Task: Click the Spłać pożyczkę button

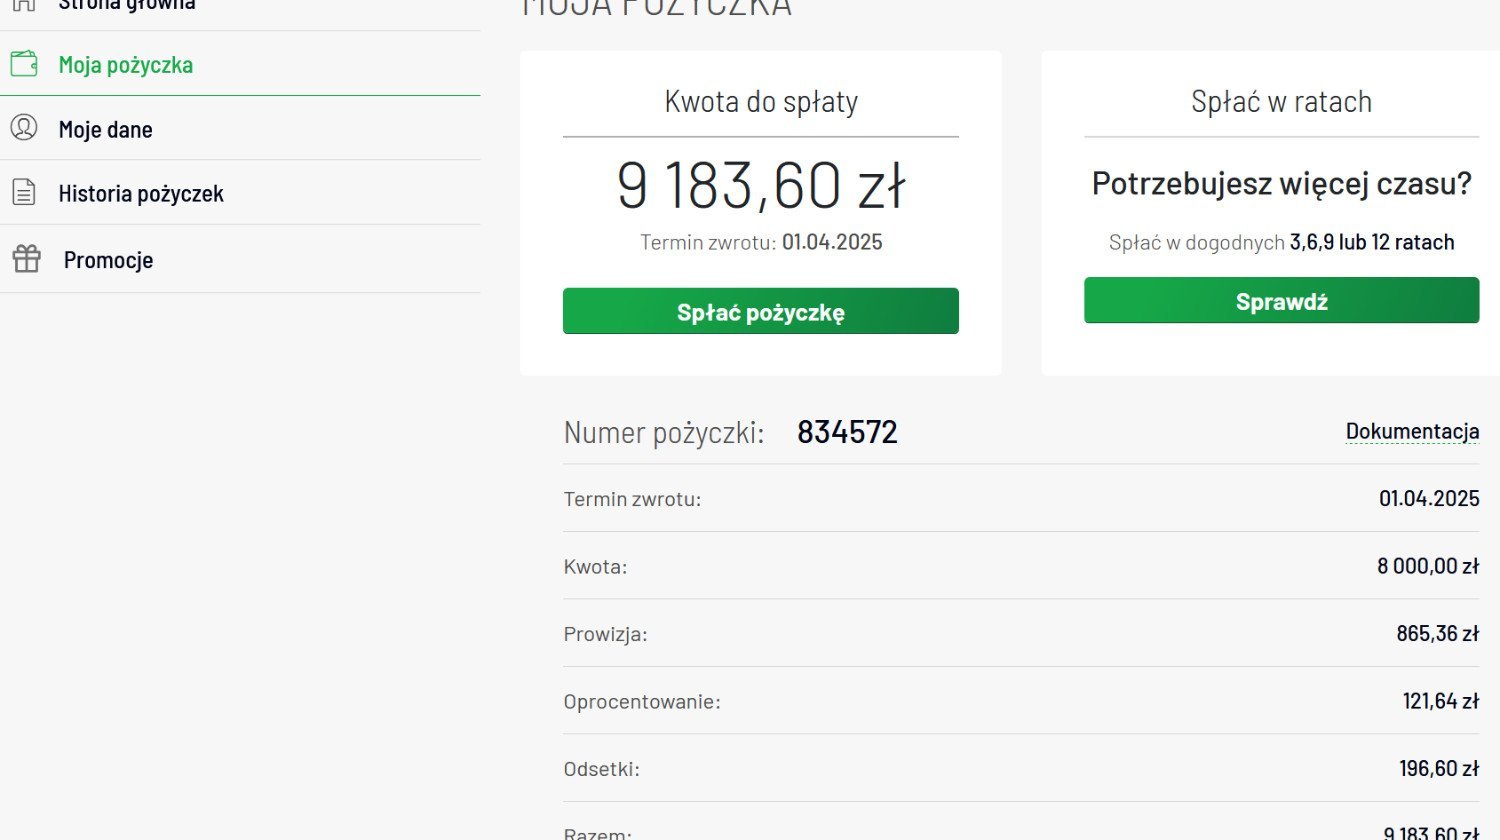Action: [x=761, y=311]
